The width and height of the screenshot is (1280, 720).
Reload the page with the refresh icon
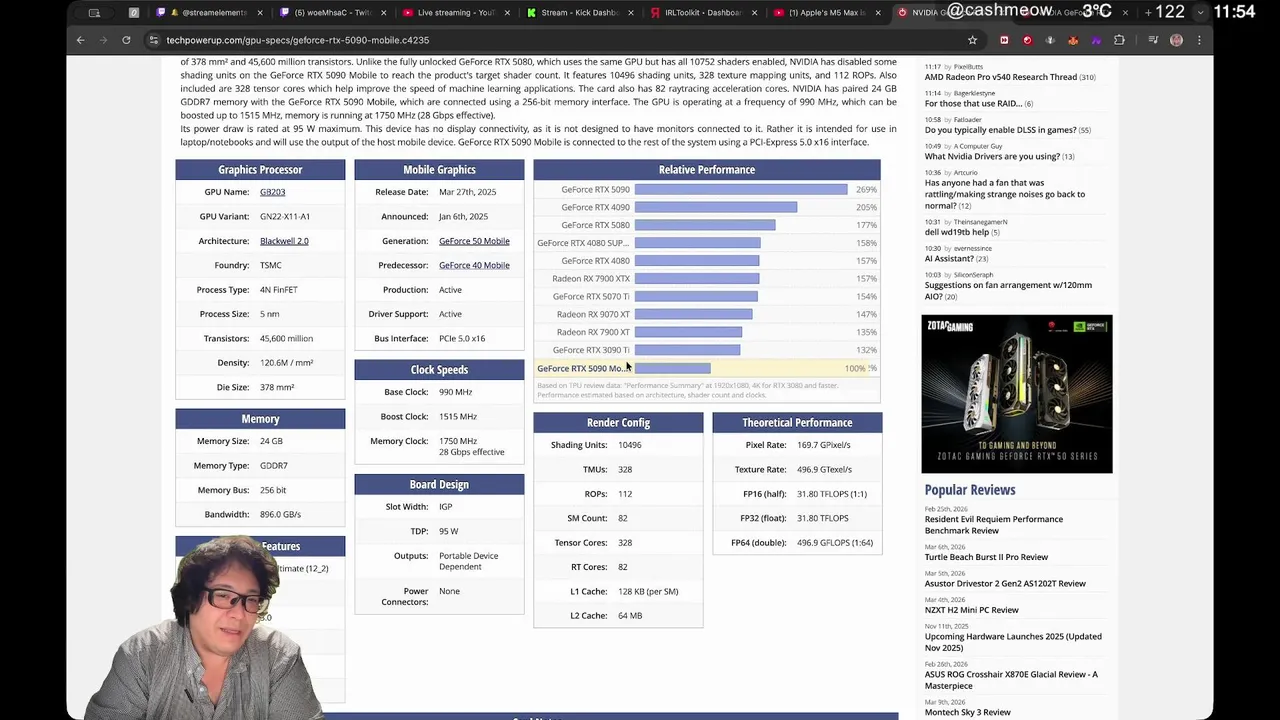pos(126,40)
